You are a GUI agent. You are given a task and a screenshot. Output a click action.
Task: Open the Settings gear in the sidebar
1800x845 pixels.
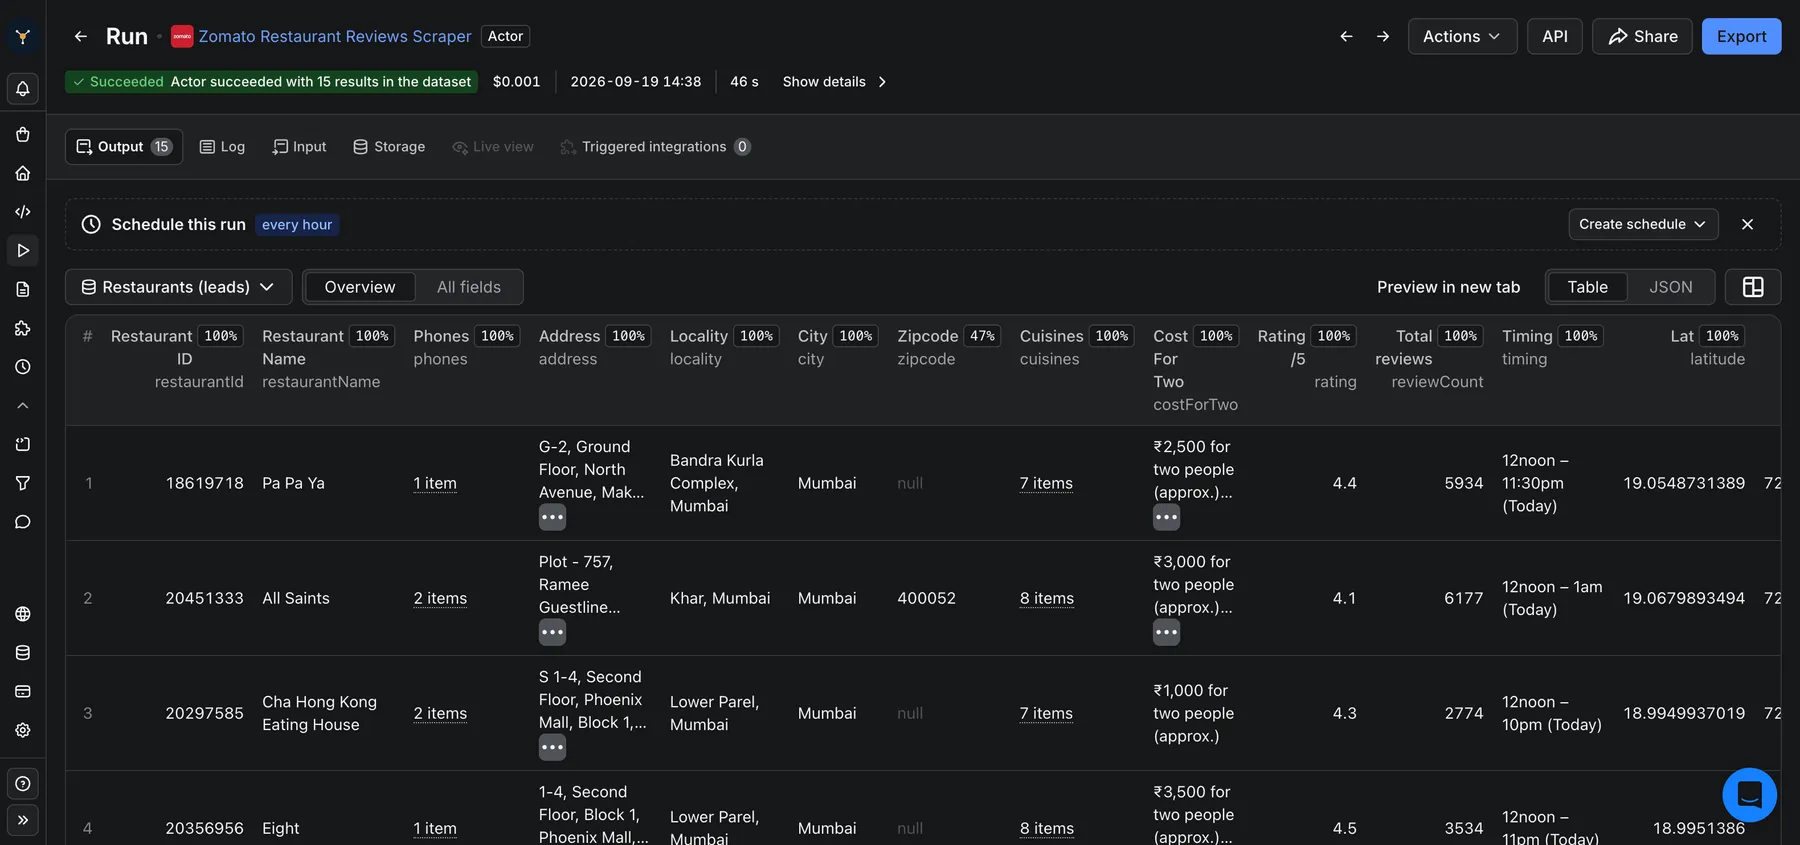[23, 730]
